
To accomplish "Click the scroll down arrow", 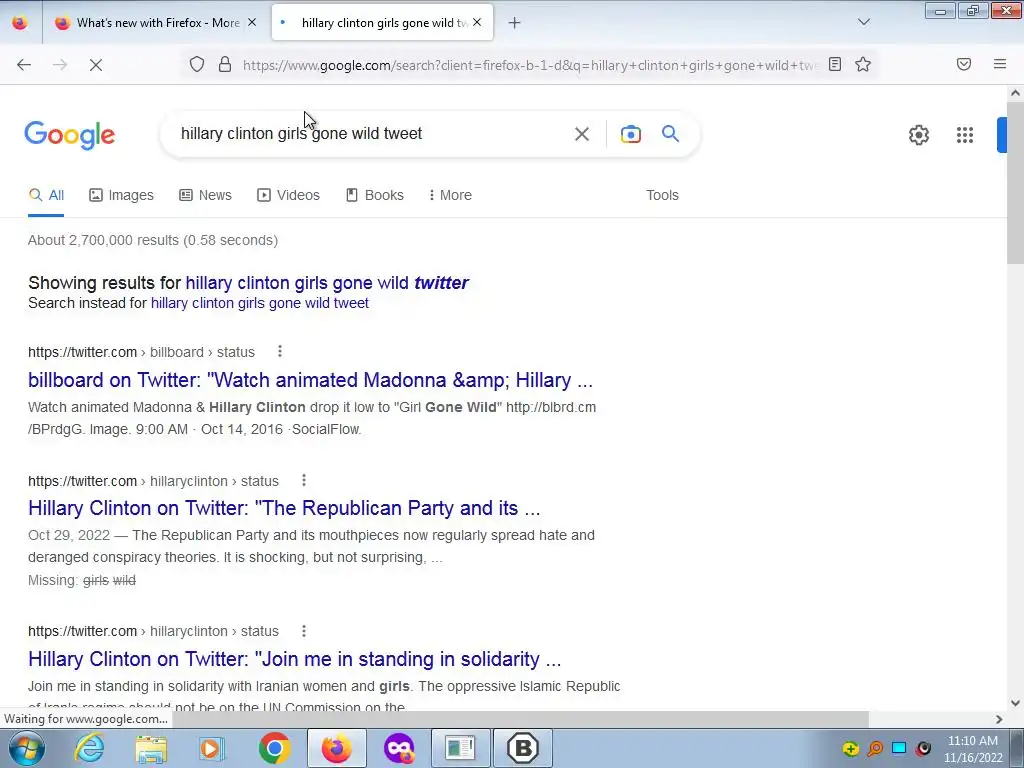I will (1015, 703).
